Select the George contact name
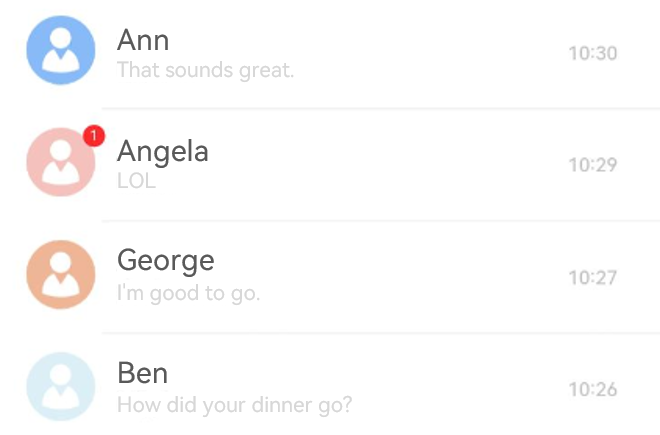The image size is (660, 435). click(166, 262)
